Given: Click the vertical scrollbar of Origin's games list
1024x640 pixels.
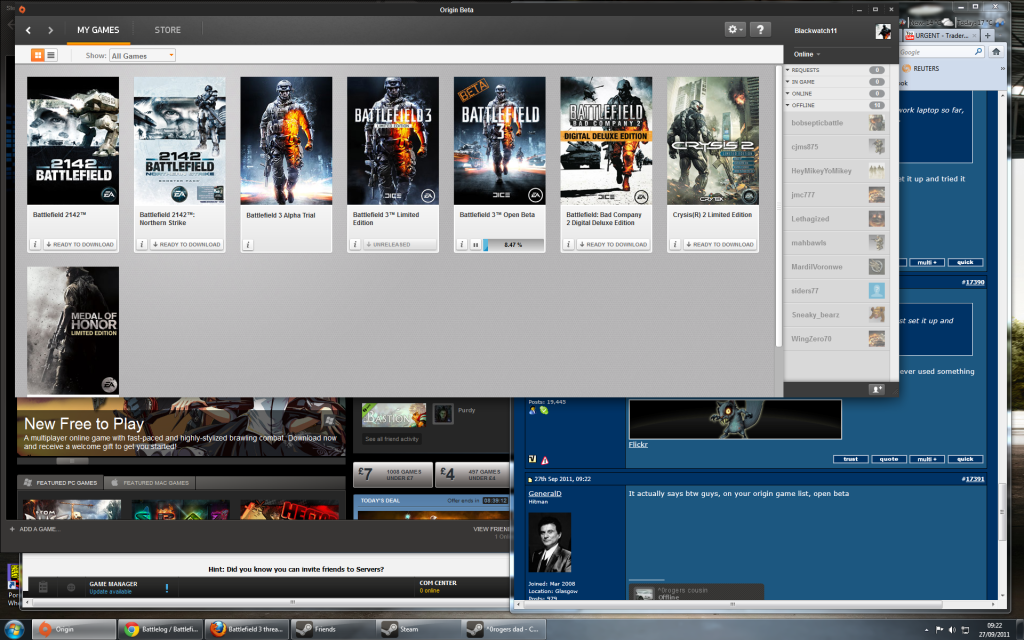Looking at the screenshot, I should point(778,206).
